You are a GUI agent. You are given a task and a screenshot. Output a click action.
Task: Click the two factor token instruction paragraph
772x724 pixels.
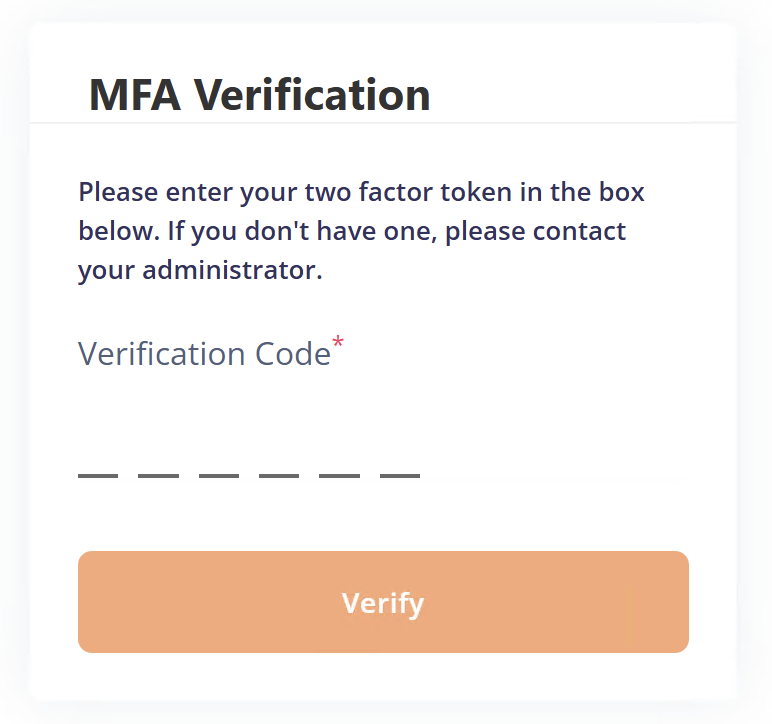360,231
